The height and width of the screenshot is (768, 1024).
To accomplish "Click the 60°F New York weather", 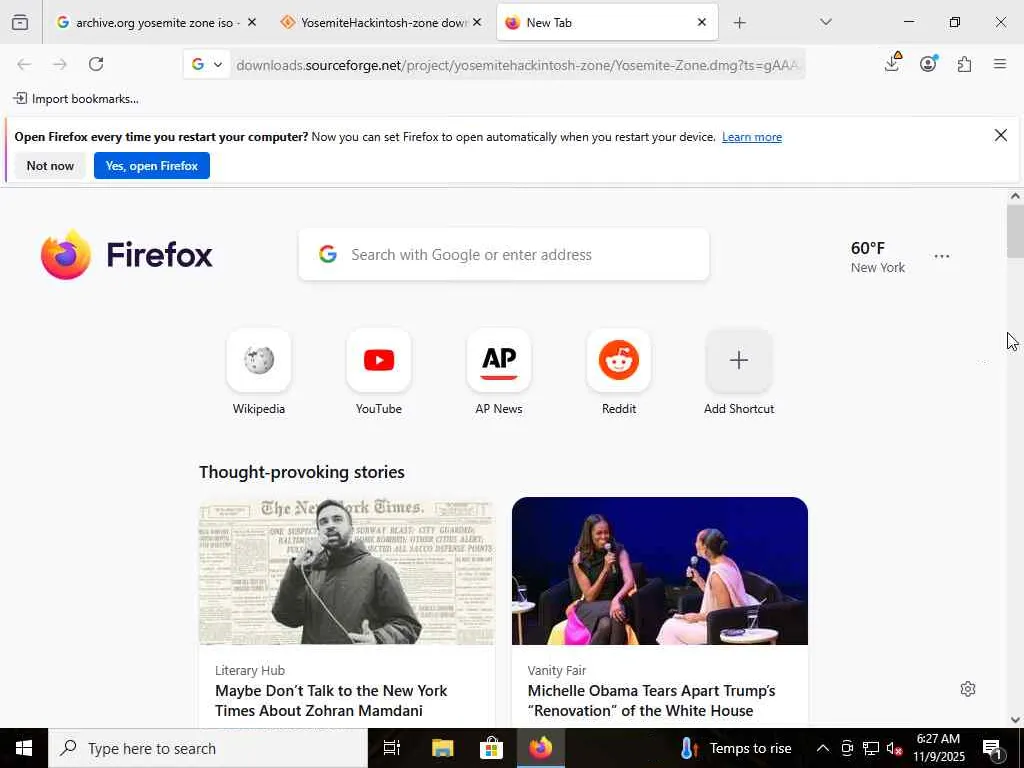I will [878, 257].
